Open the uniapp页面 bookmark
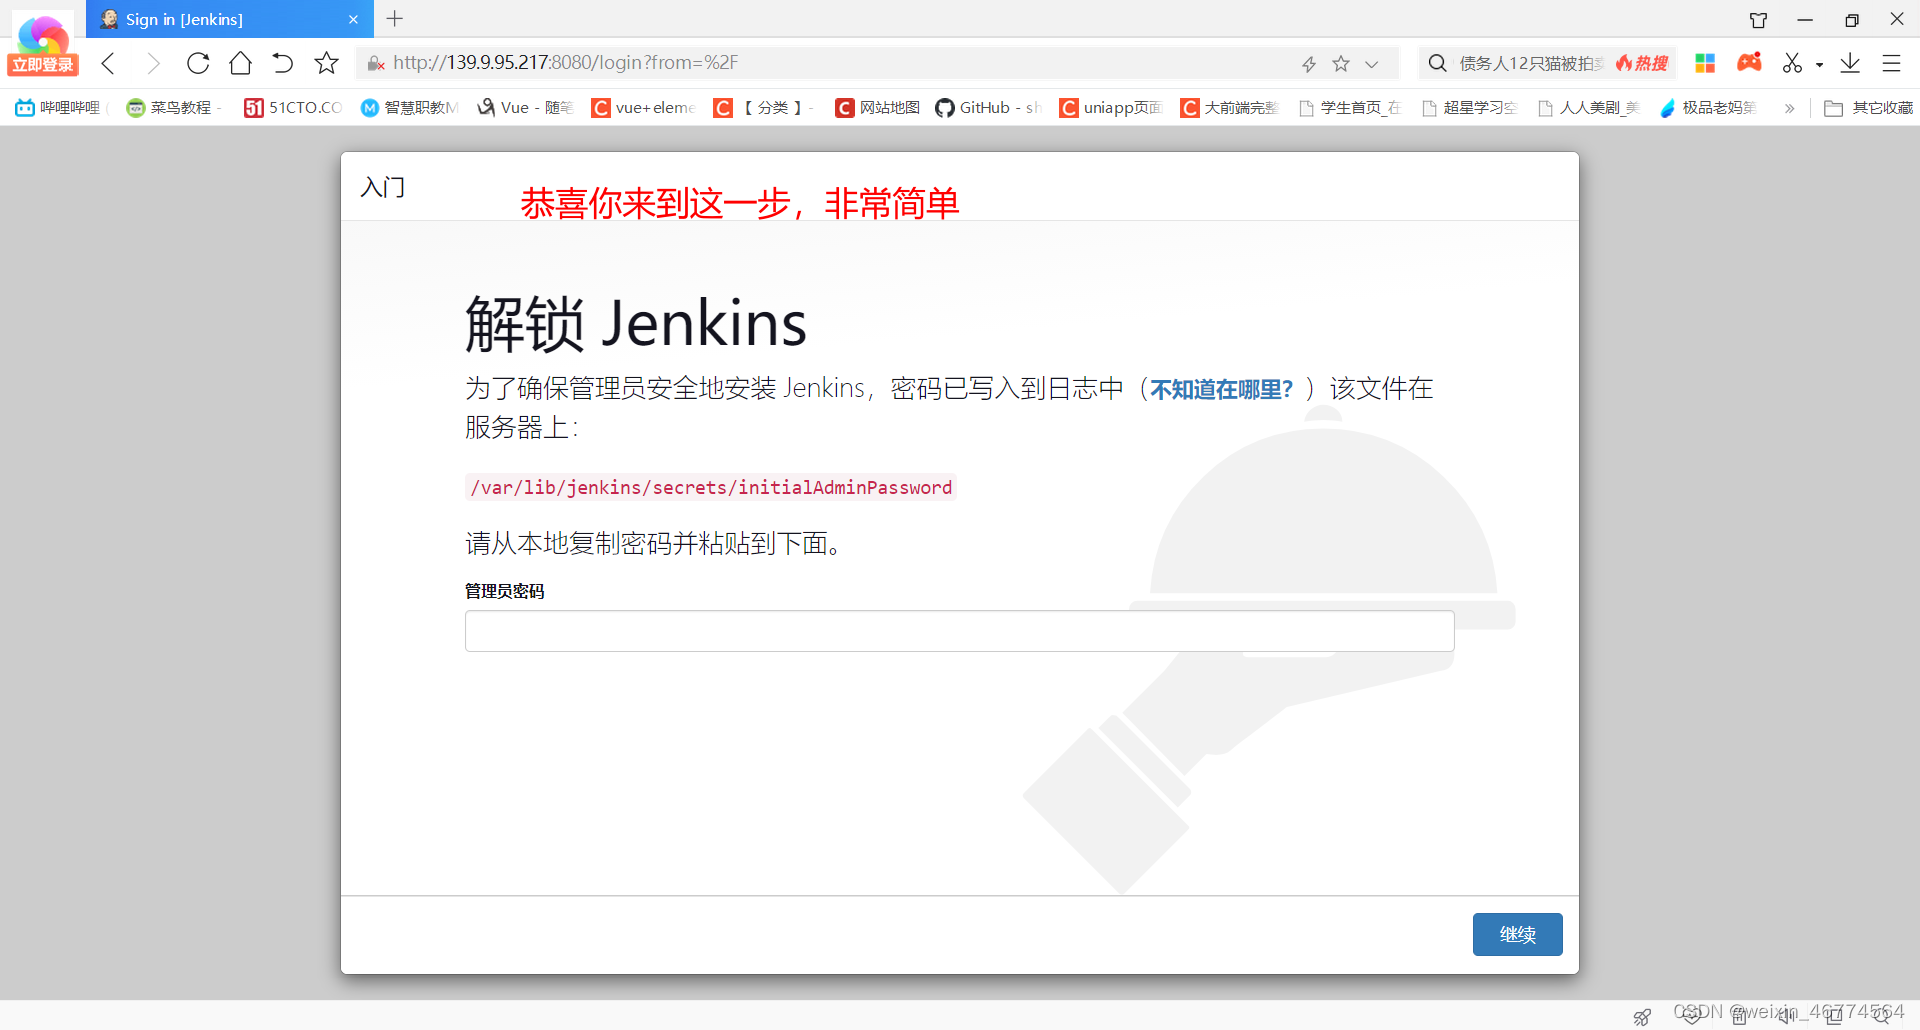 [1110, 107]
